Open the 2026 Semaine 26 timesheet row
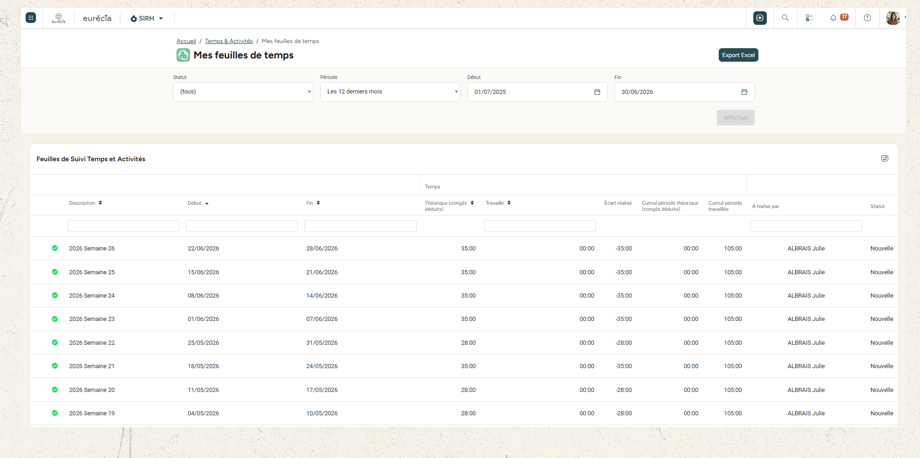The image size is (920, 458). 464,249
